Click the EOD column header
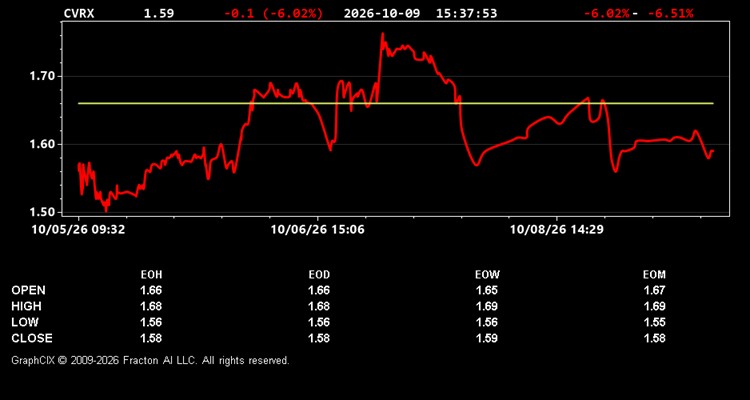The image size is (750, 400). (319, 275)
